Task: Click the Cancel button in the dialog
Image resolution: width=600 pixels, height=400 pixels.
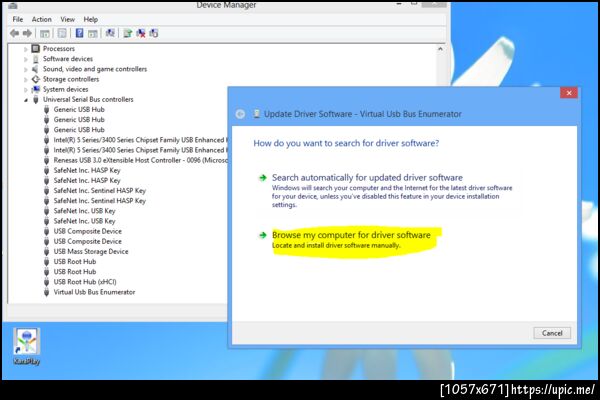Action: (x=552, y=333)
